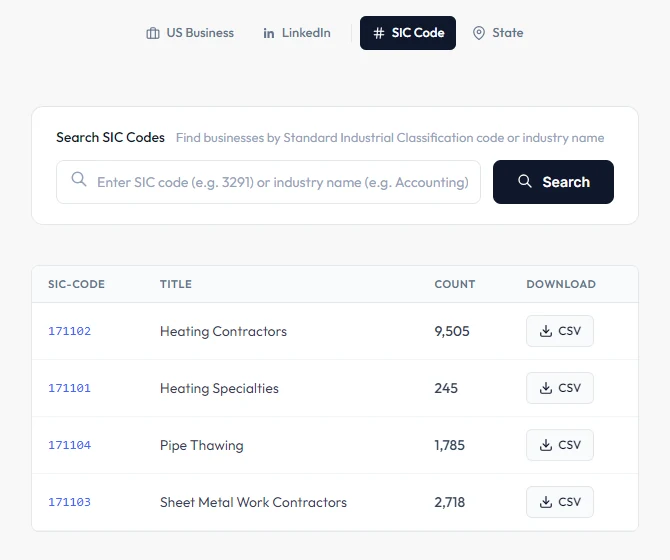Download CSV for Heating Contractors
Viewport: 670px width, 560px height.
coord(560,331)
